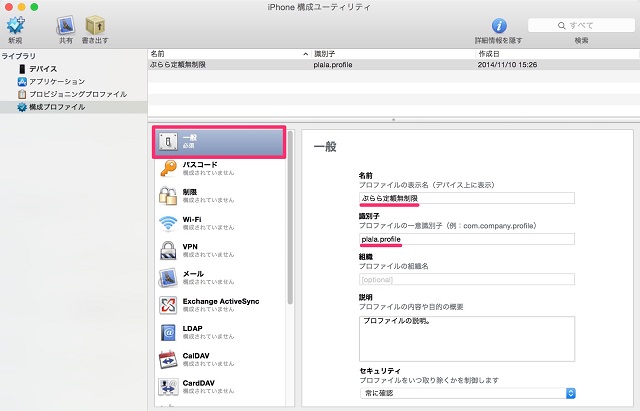This screenshot has width=640, height=411.
Task: Click the identifier column header
Action: point(393,54)
